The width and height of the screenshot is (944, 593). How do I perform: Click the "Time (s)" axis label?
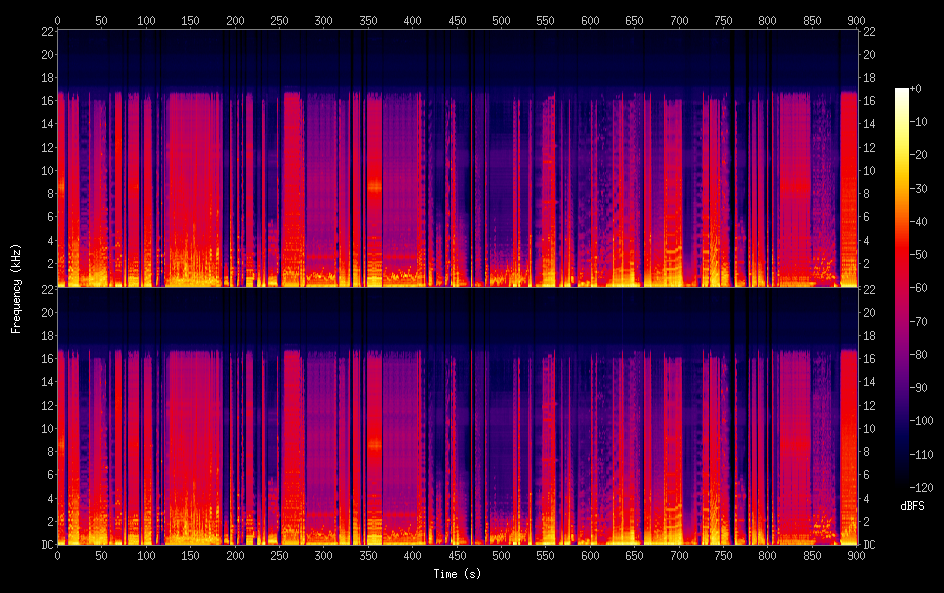click(457, 574)
